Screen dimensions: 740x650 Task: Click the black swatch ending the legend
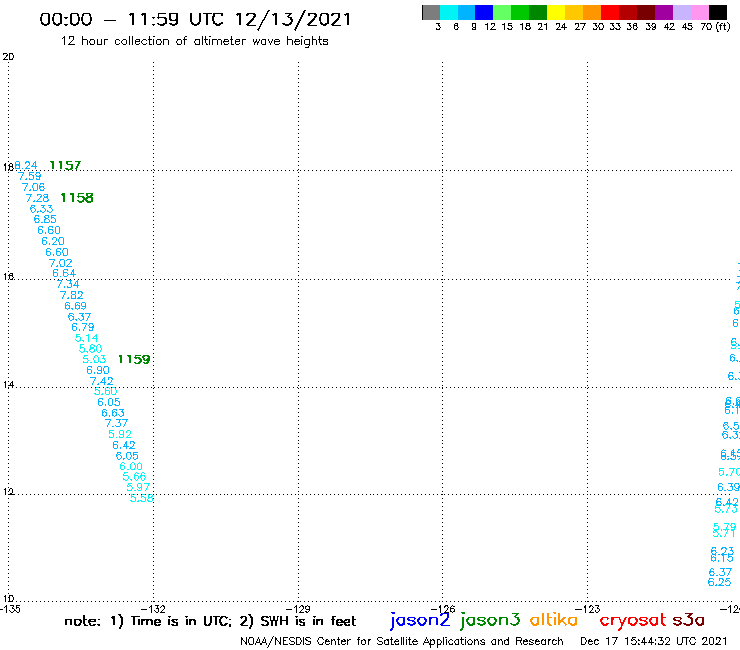717,12
